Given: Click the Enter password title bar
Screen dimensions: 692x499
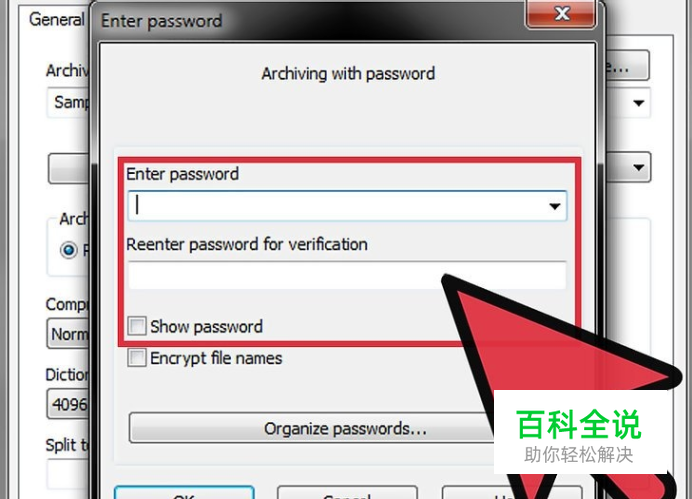Looking at the screenshot, I should click(x=308, y=20).
